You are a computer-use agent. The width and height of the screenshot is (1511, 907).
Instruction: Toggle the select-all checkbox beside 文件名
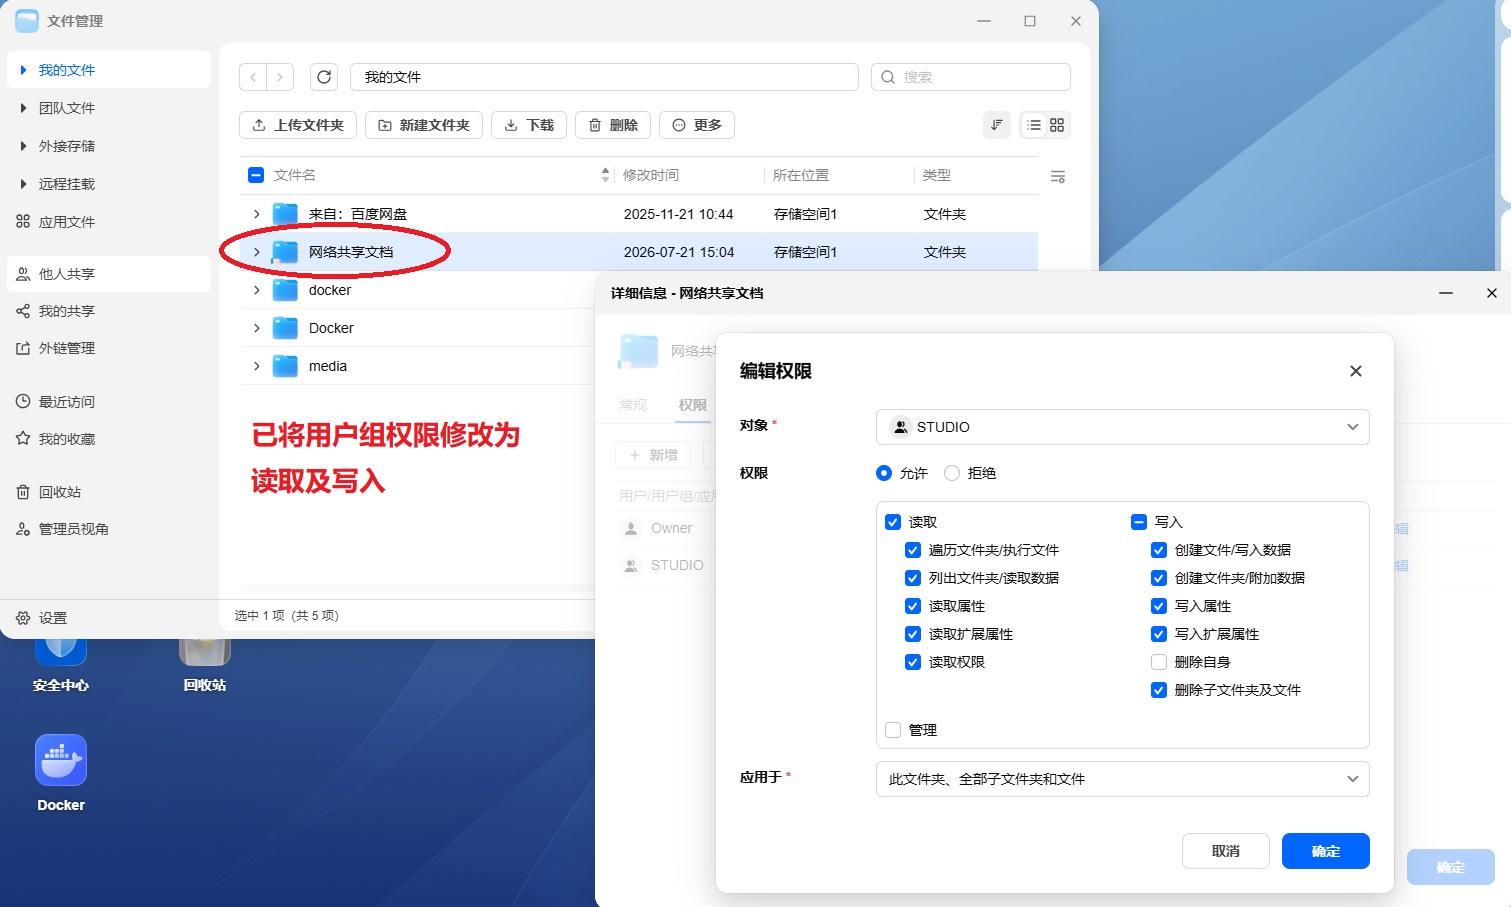point(256,175)
